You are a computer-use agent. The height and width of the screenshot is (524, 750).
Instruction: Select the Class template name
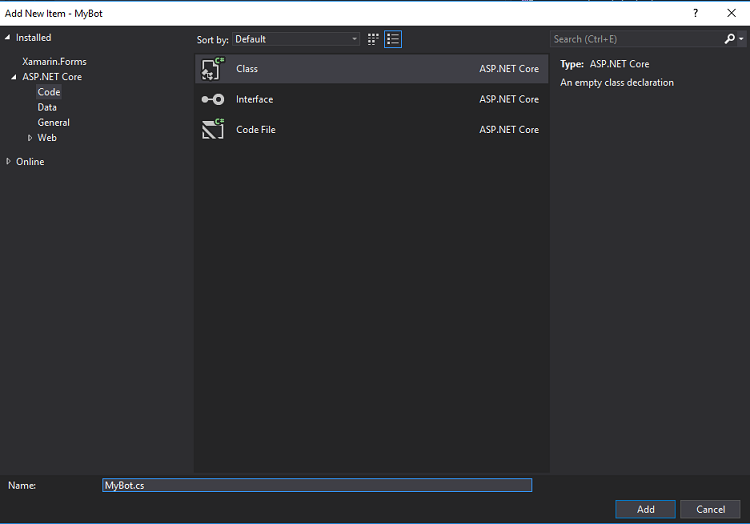(x=247, y=68)
